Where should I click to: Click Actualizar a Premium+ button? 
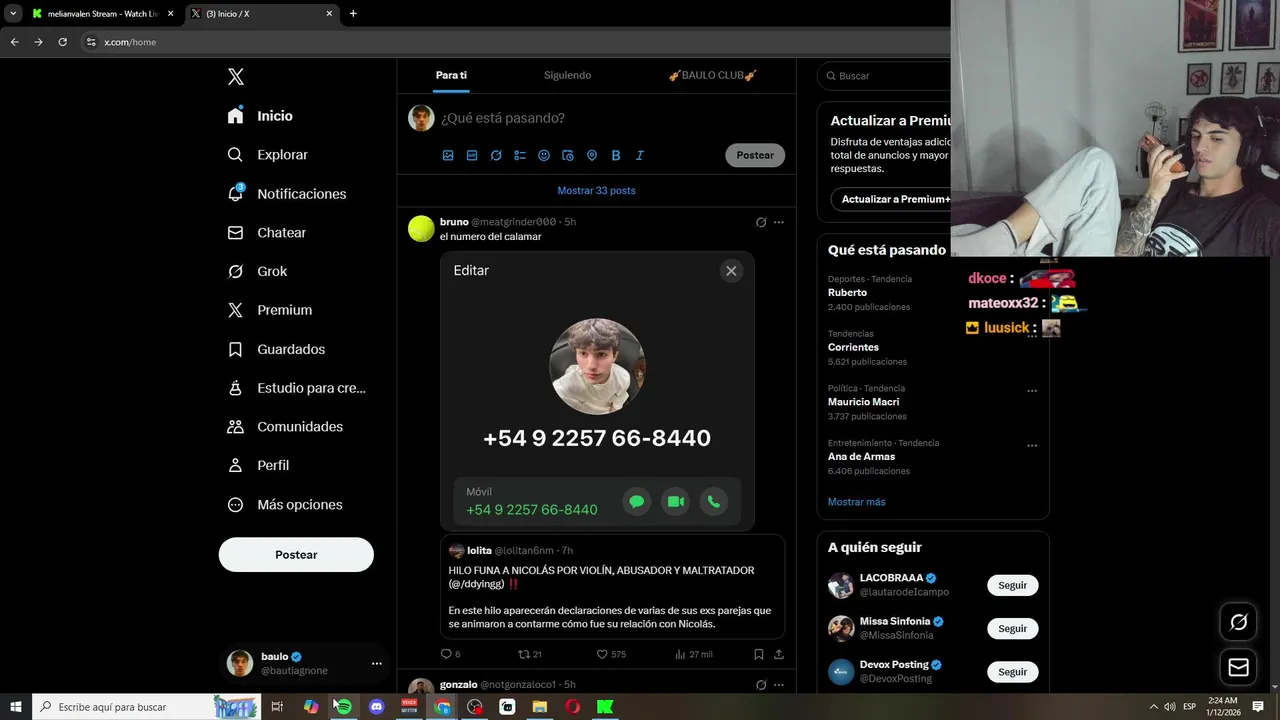point(890,199)
